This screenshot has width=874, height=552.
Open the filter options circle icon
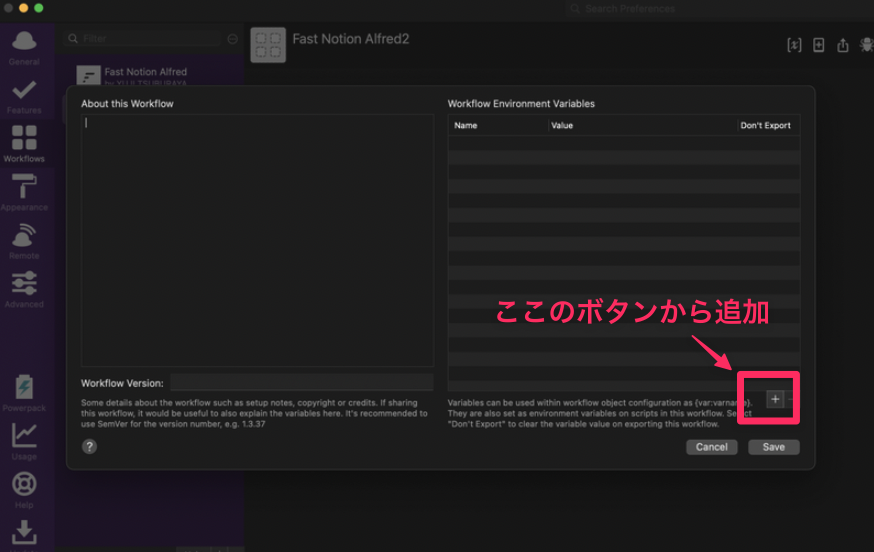point(232,38)
